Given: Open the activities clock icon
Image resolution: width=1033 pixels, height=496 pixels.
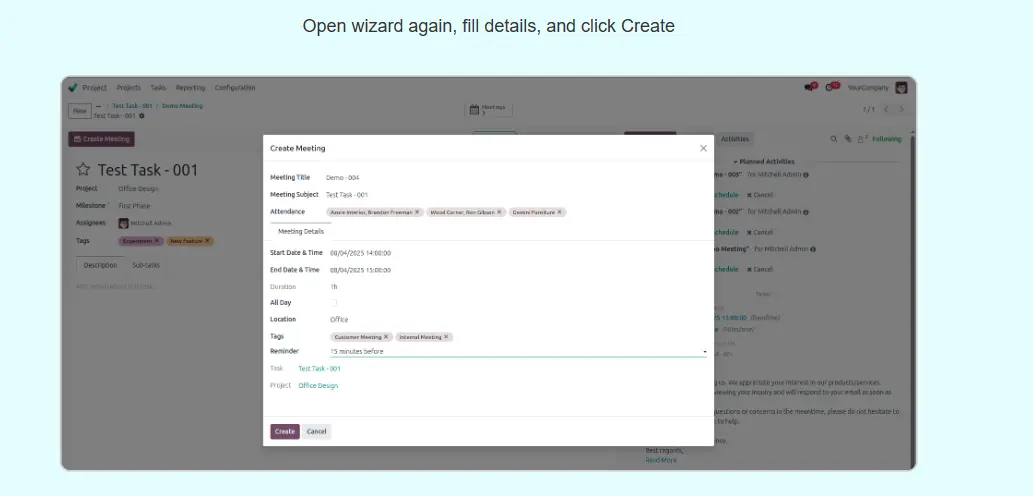Looking at the screenshot, I should click(x=830, y=88).
